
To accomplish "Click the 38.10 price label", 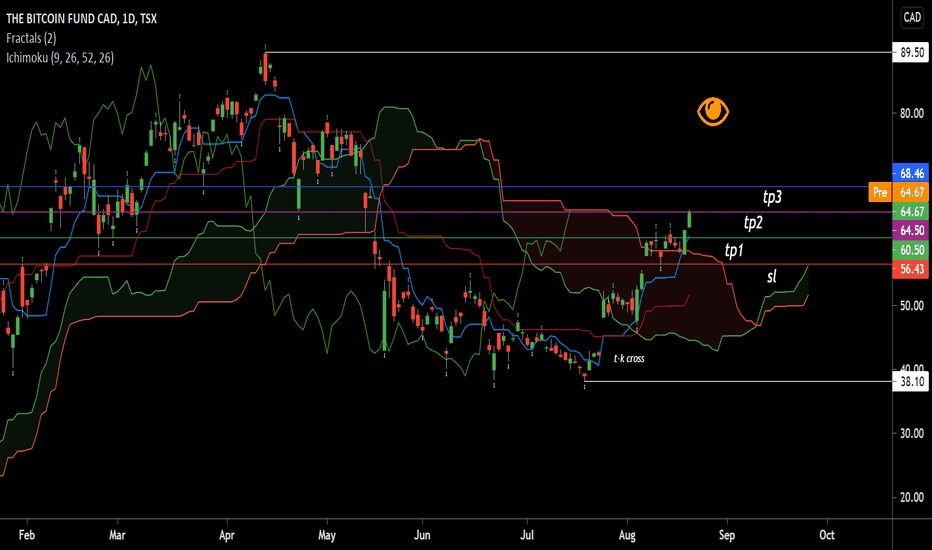I will pos(911,382).
